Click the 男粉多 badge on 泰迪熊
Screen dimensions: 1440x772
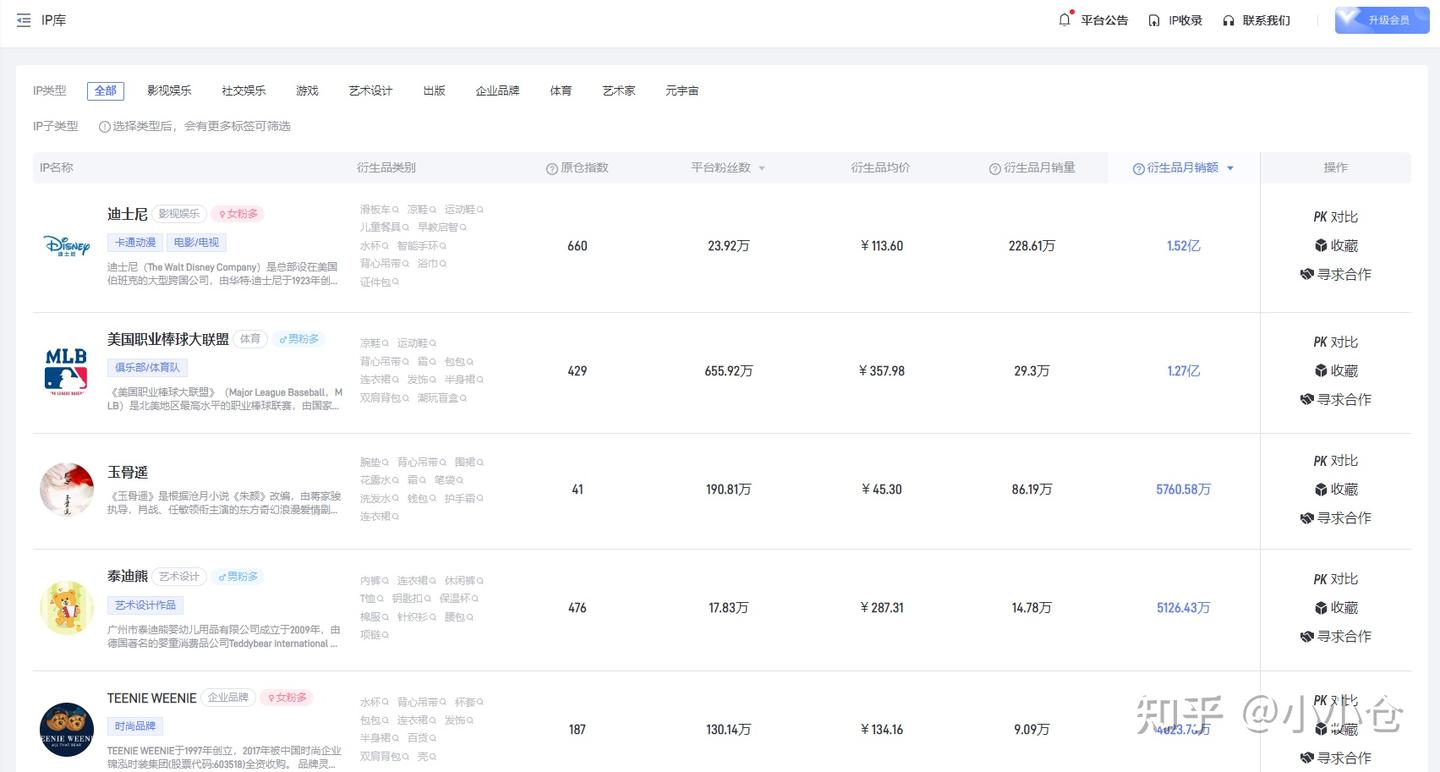coord(238,577)
